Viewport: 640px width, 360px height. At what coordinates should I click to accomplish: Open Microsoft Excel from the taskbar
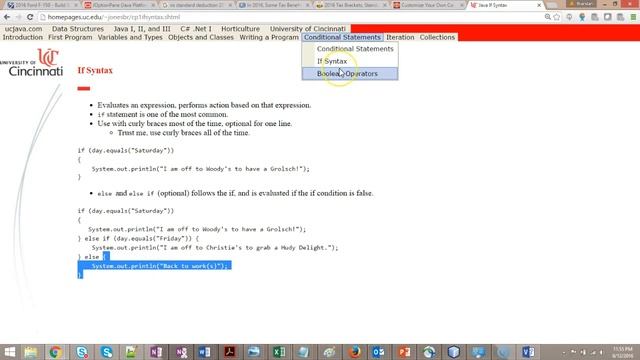[279, 352]
